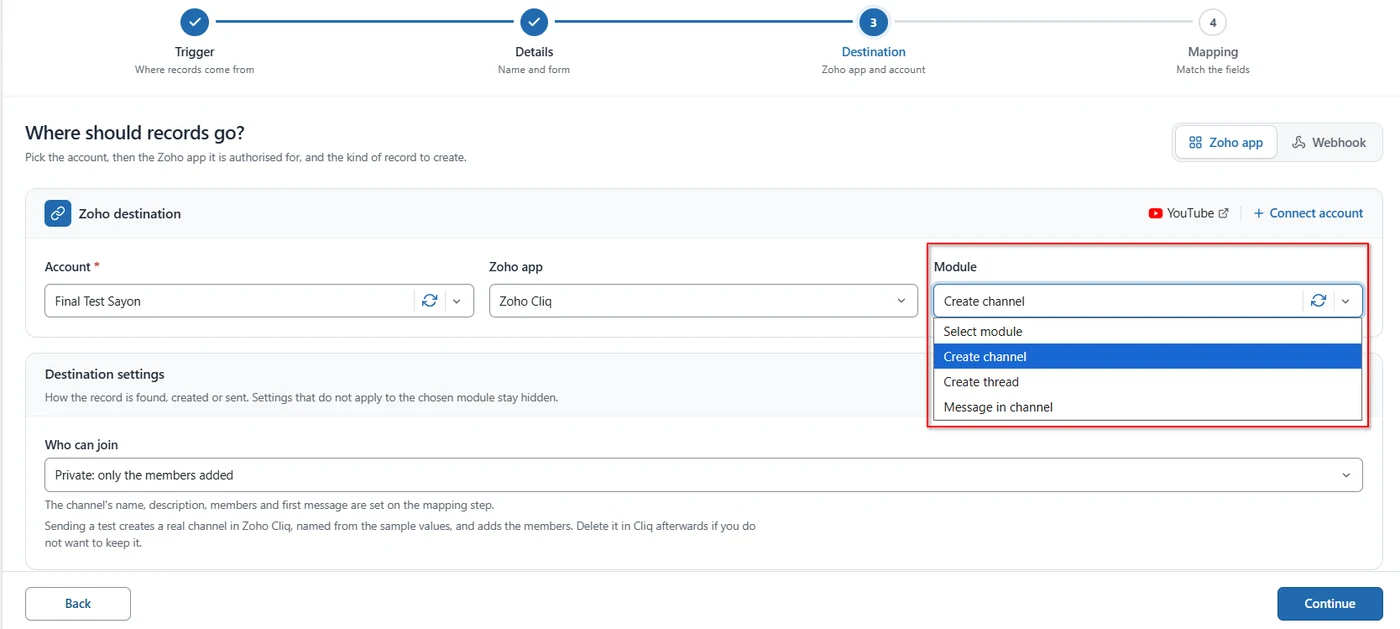This screenshot has width=1400, height=629.
Task: Click external link icon next to YouTube
Action: coord(1223,213)
